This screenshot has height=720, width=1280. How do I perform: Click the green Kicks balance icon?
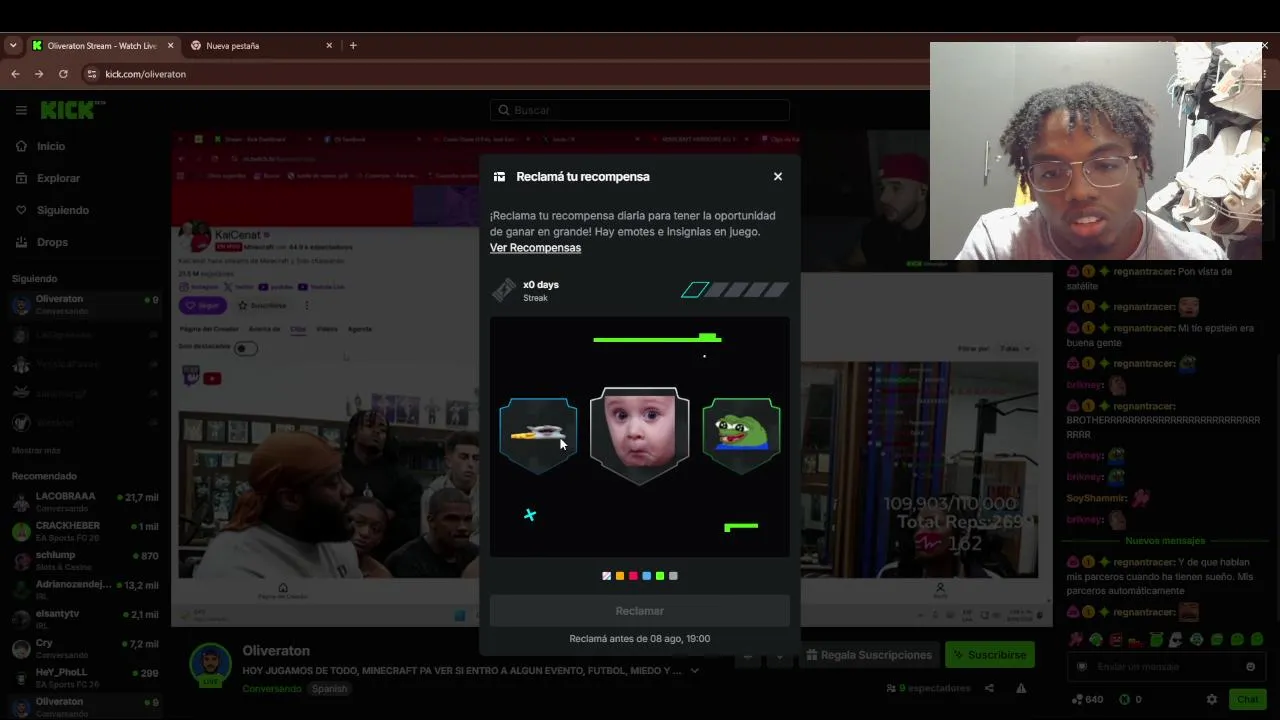click(1125, 700)
